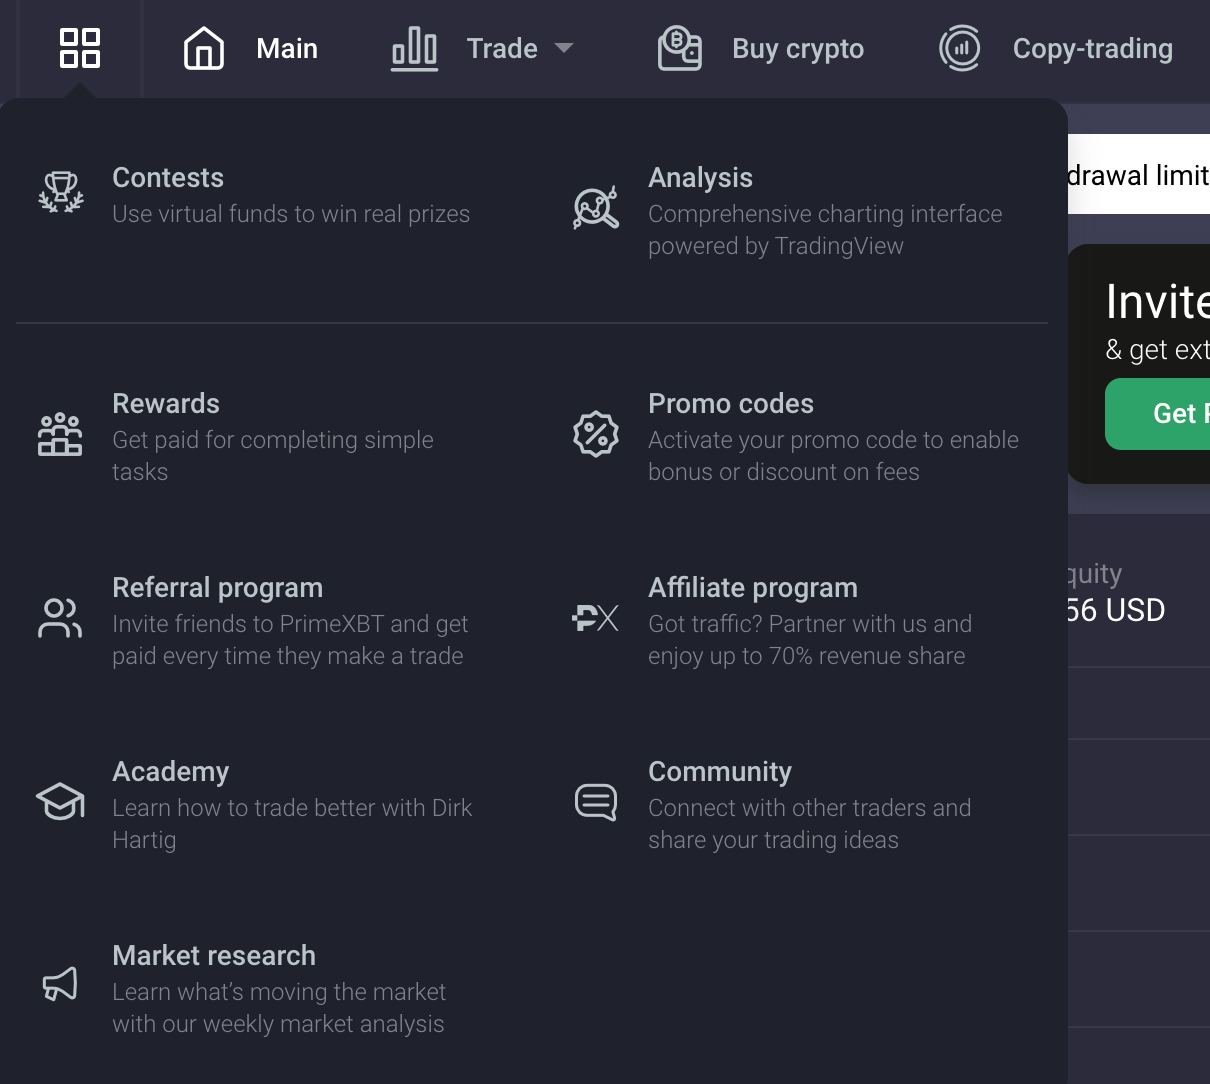This screenshot has width=1210, height=1084.
Task: Open Copy-trading from the top navigation
Action: (x=1092, y=48)
